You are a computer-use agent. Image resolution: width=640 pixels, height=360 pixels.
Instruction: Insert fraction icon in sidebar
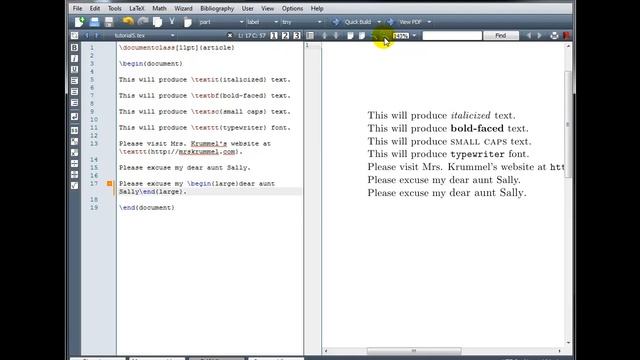[x=74, y=164]
